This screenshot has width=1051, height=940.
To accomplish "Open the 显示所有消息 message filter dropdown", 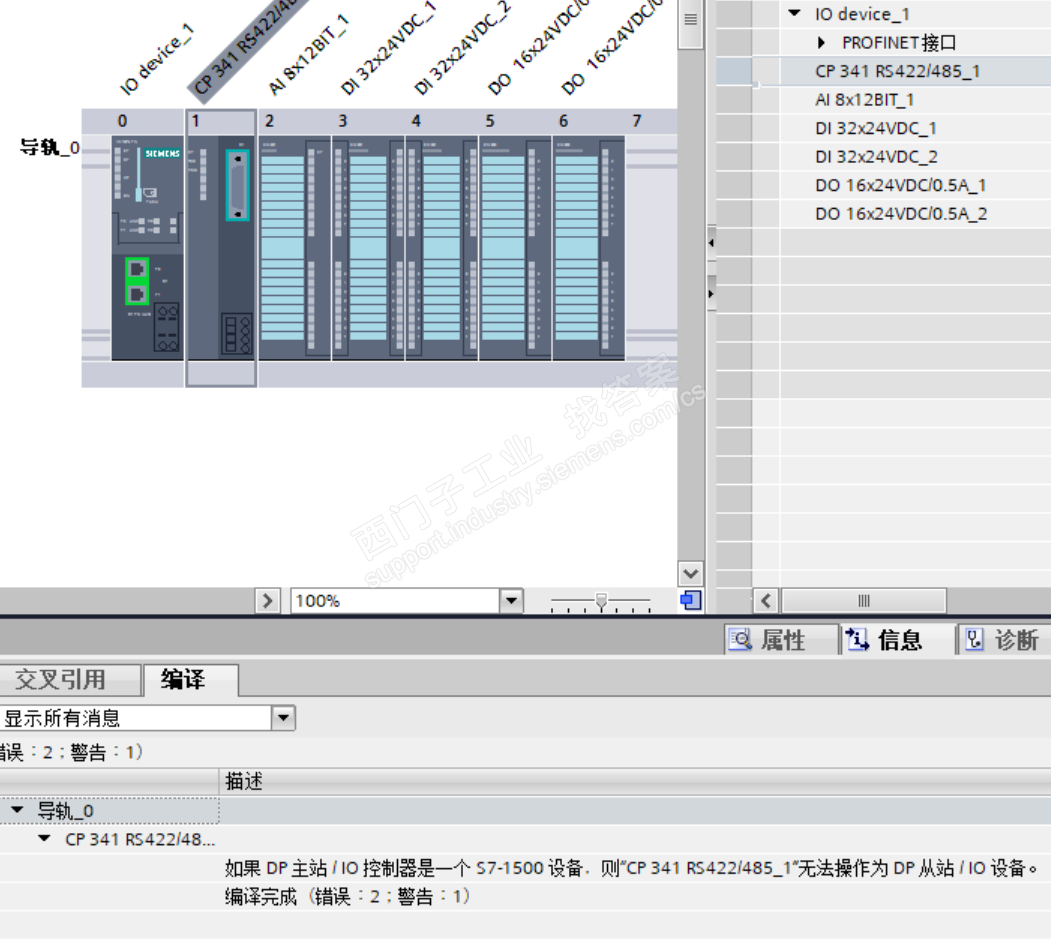I will point(284,718).
